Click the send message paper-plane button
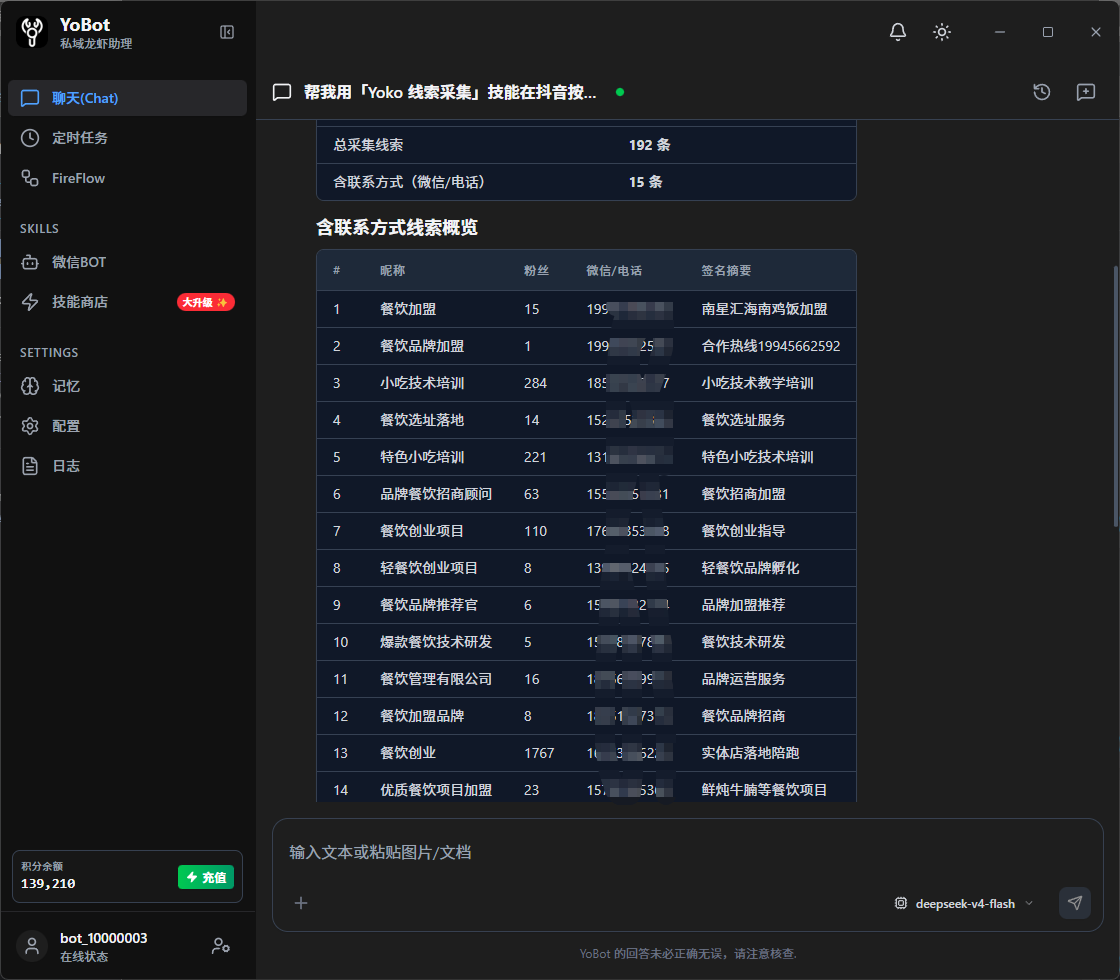Screen dimensions: 1120x980 click(x=1075, y=904)
